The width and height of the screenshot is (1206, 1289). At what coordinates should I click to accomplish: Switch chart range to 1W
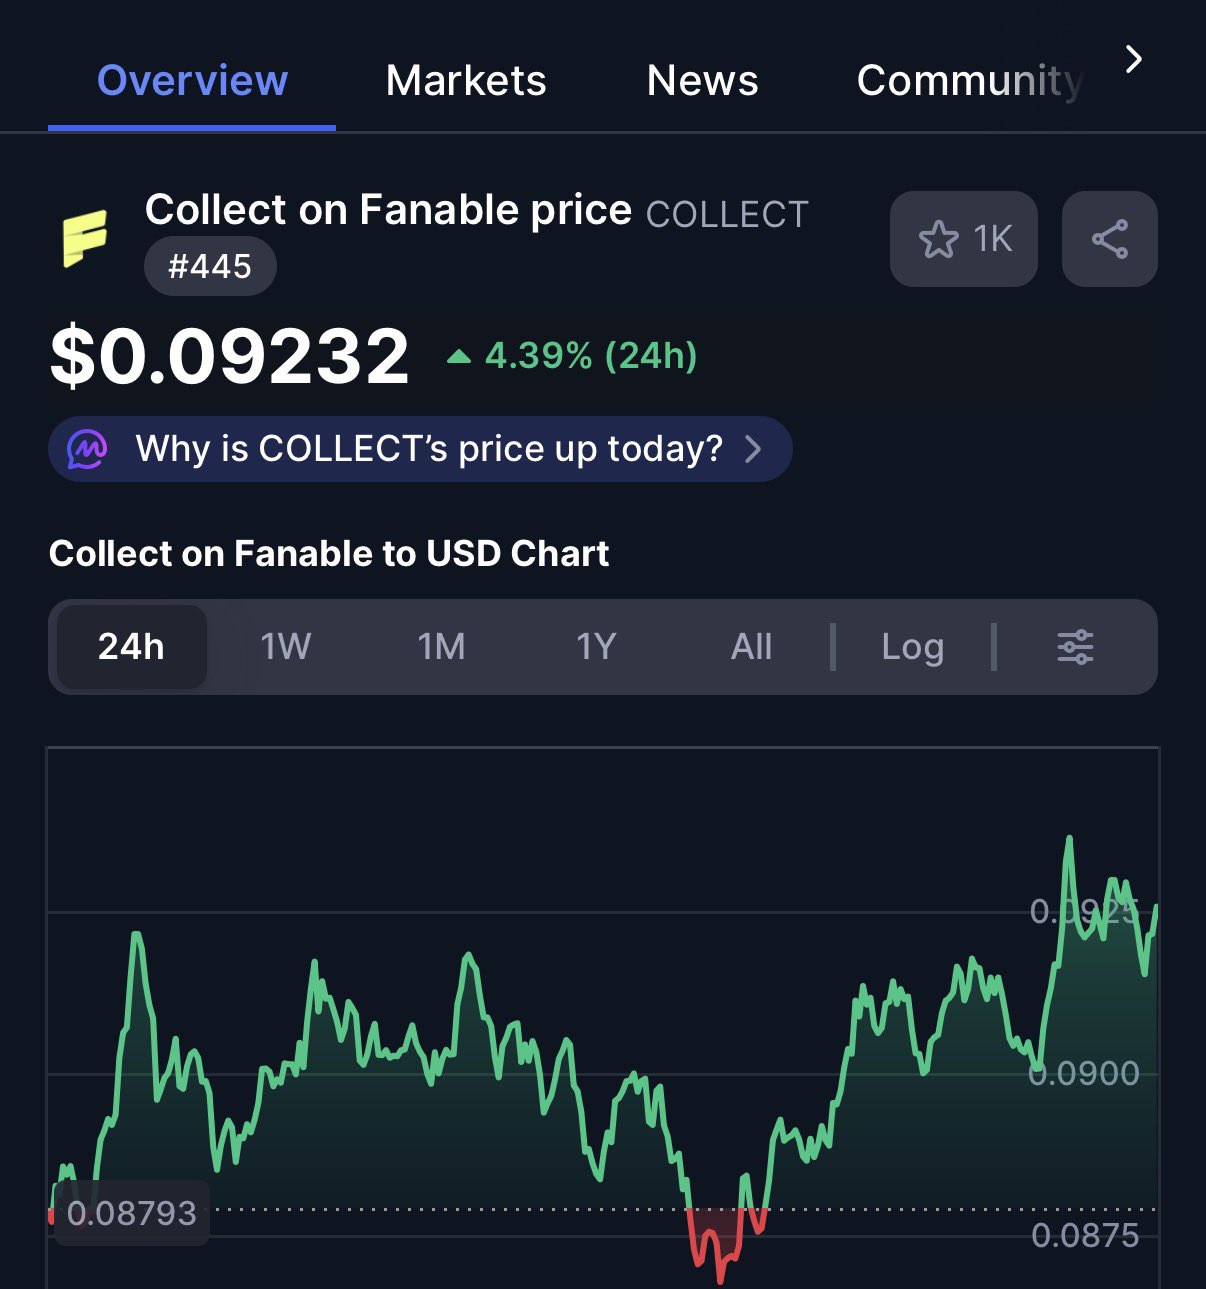click(x=286, y=647)
